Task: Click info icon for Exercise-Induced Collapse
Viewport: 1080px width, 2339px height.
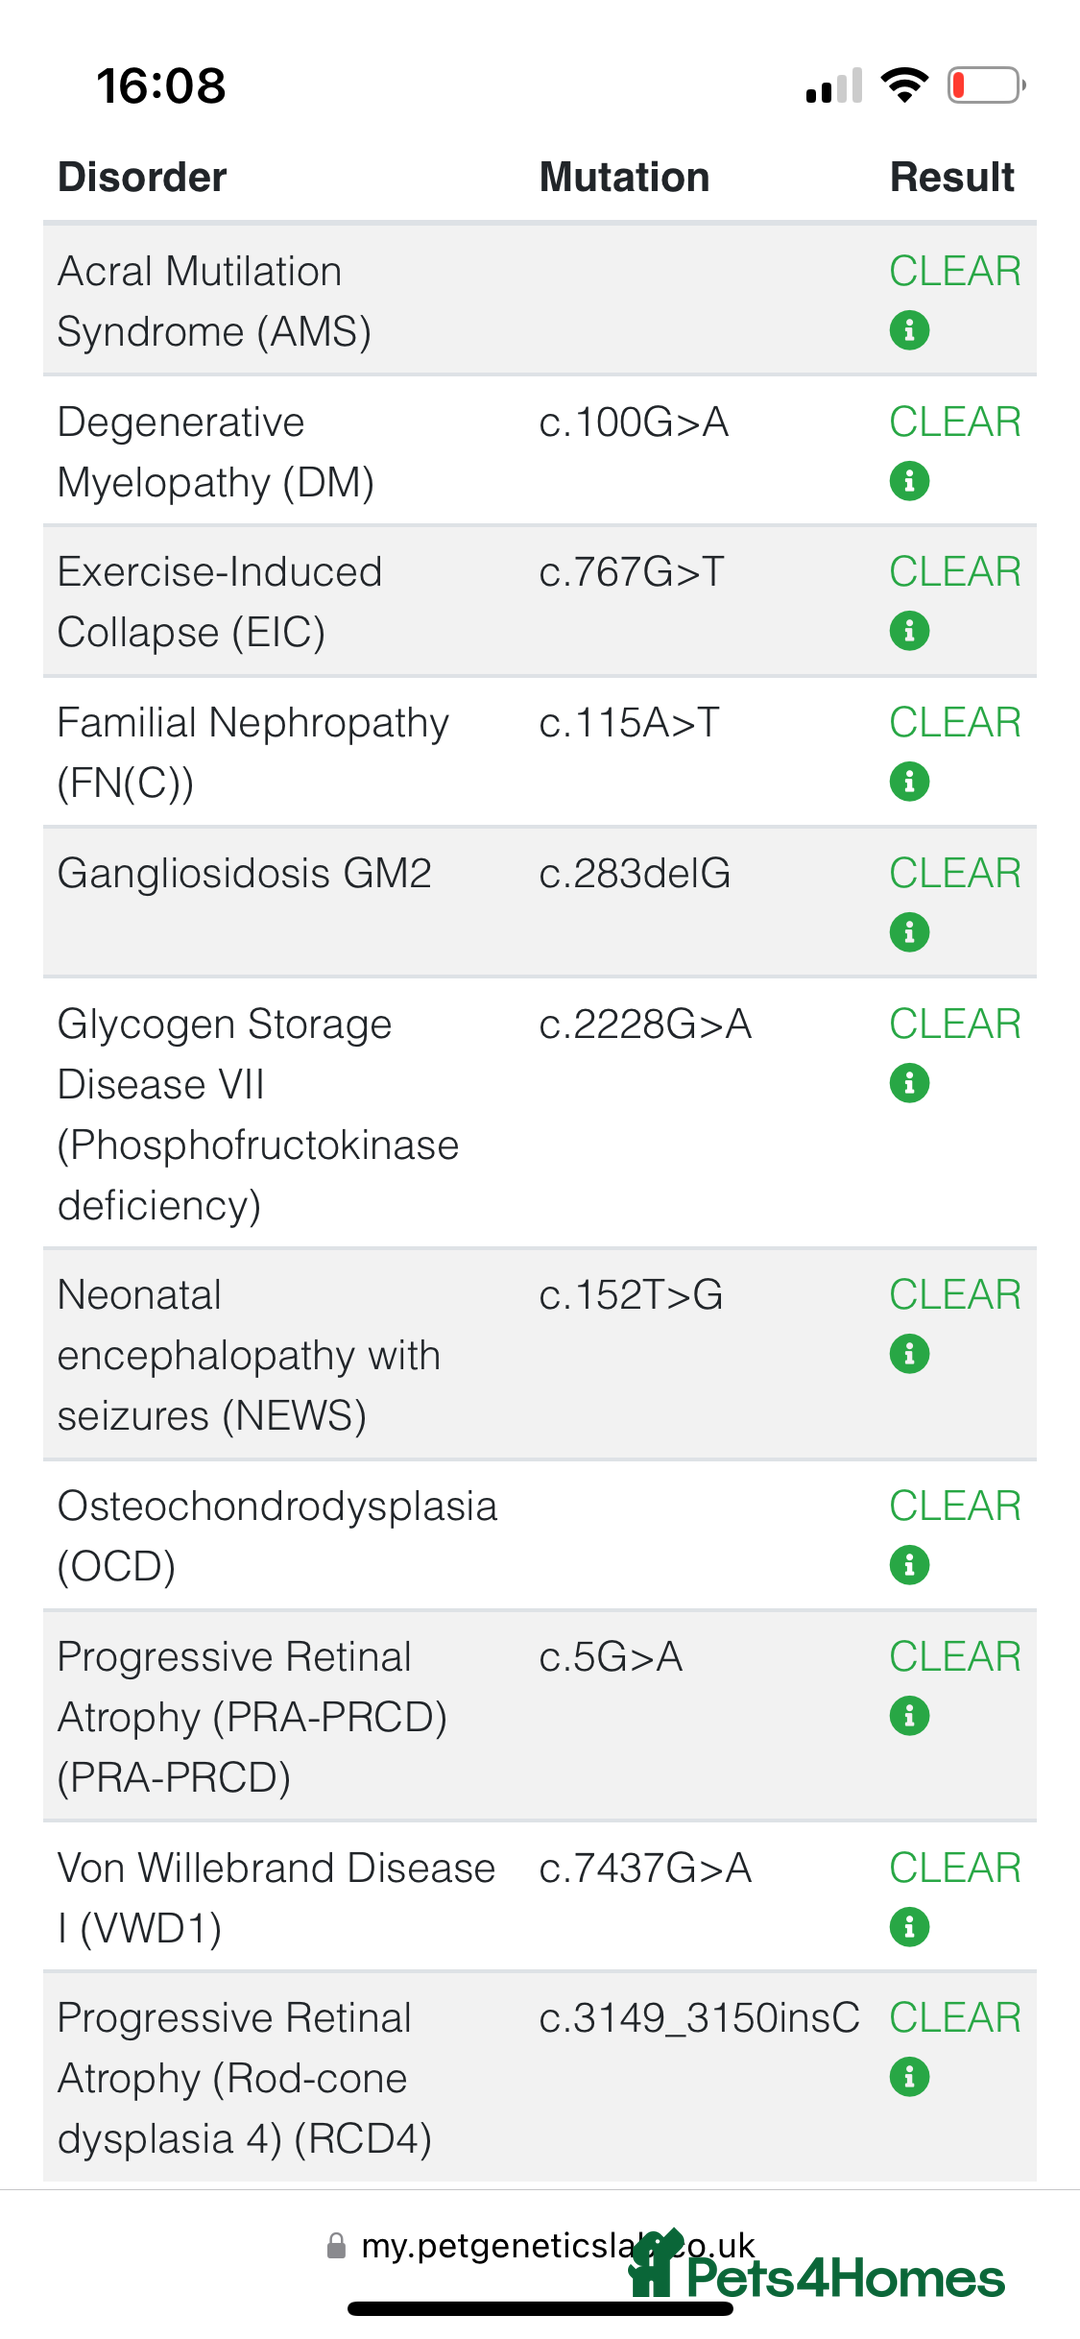Action: tap(909, 631)
